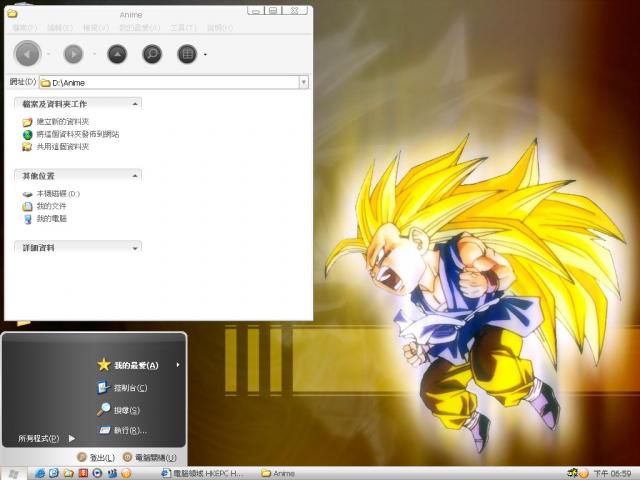Viewport: 640px width, 480px height.
Task: Open the 工具(T) menu
Action: point(183,28)
